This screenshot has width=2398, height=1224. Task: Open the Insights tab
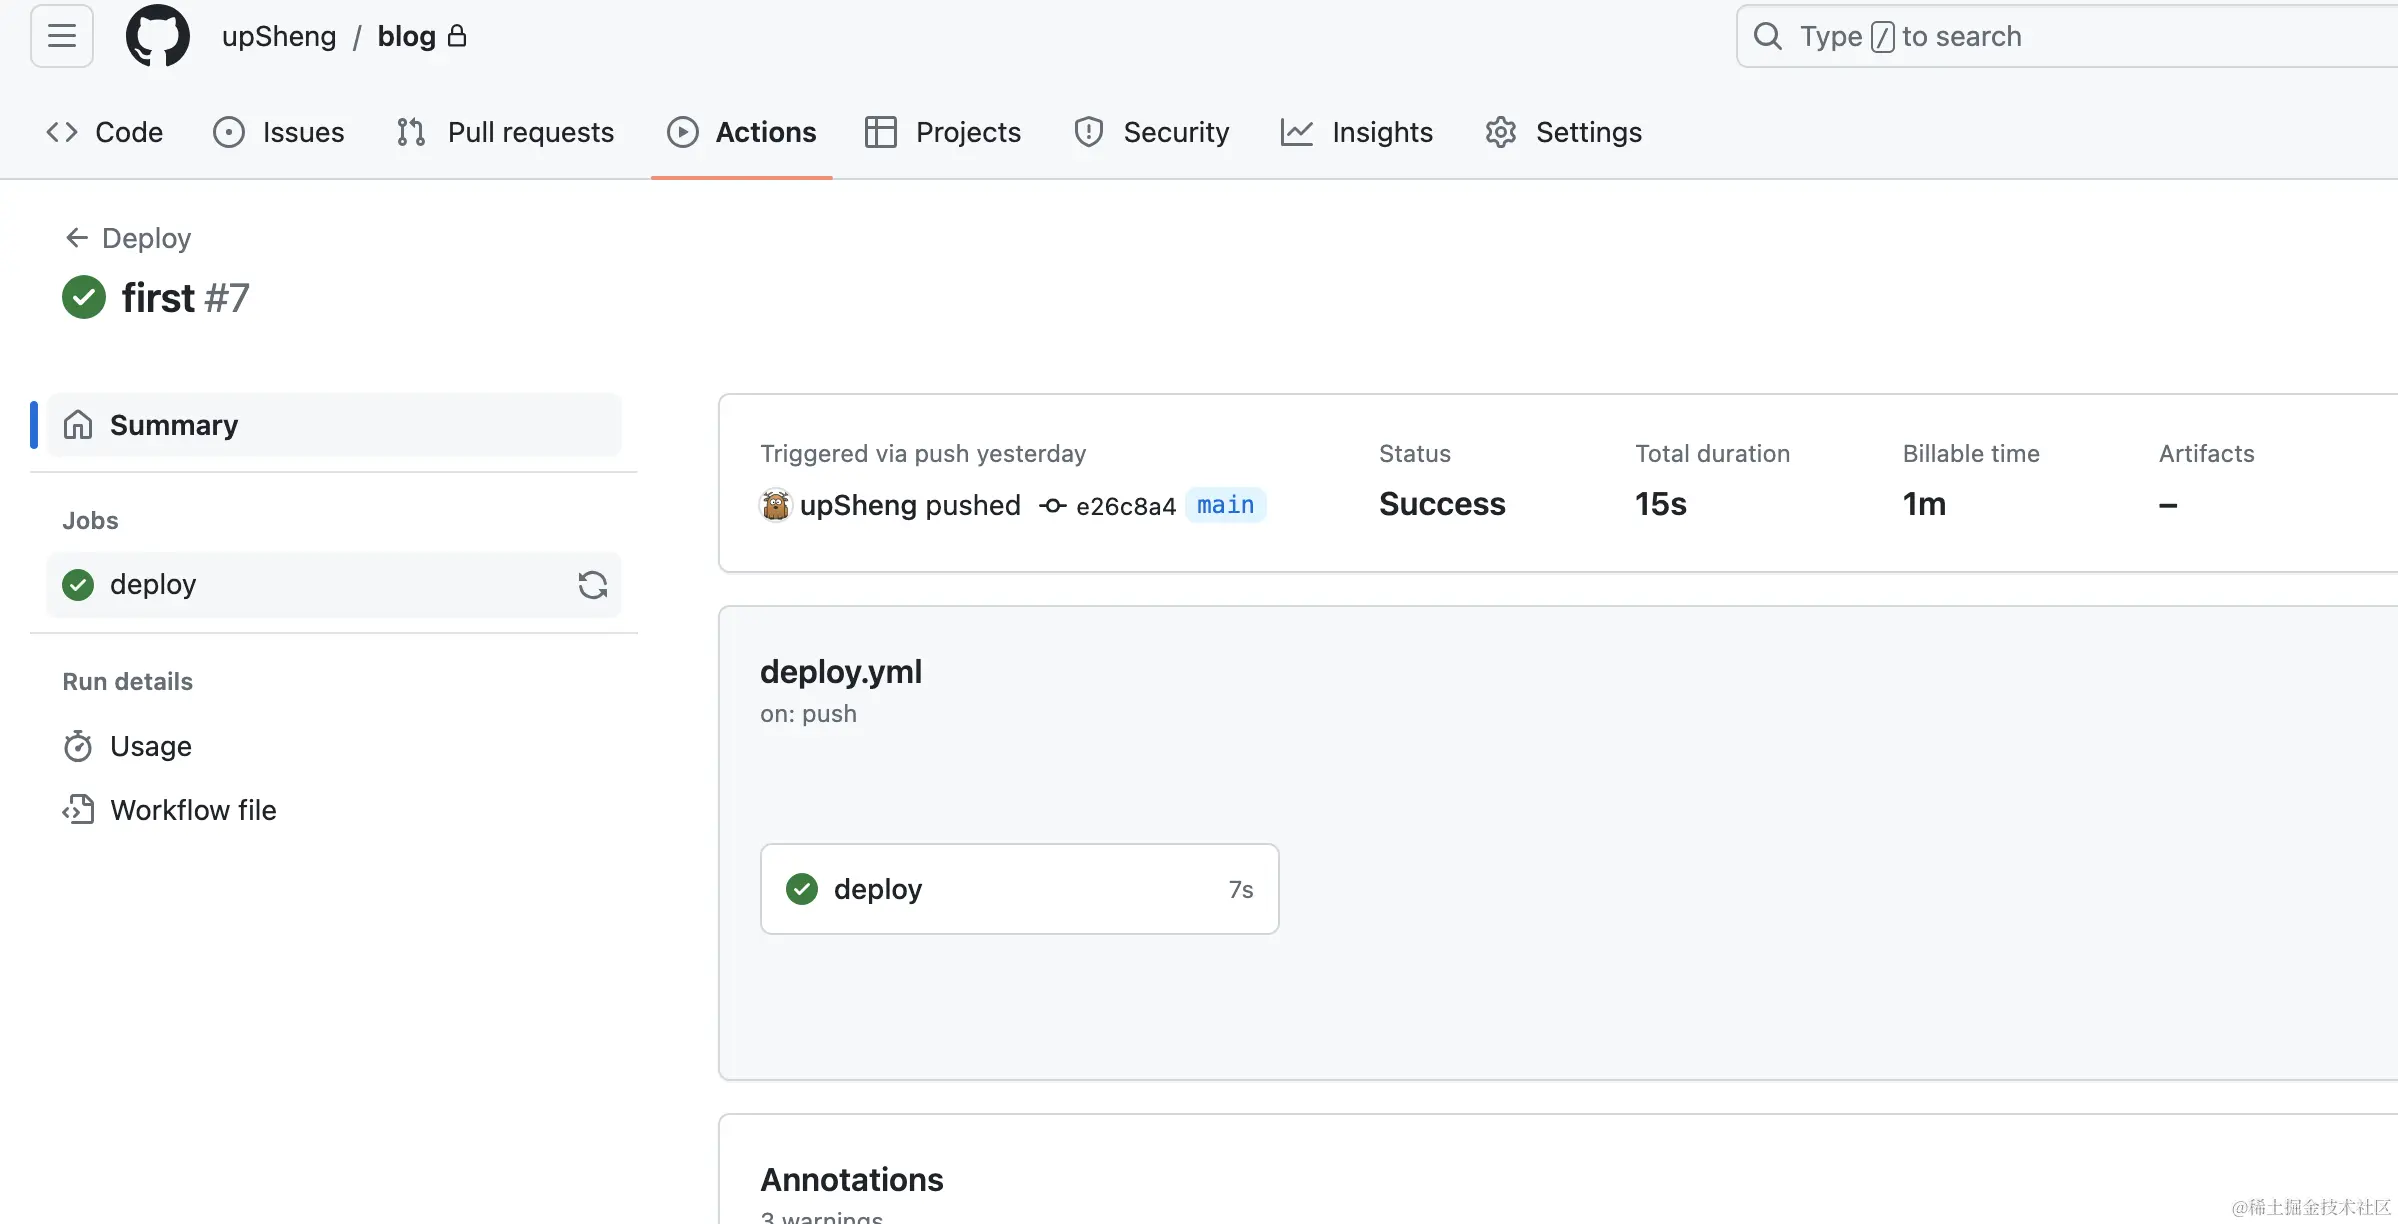click(1357, 132)
